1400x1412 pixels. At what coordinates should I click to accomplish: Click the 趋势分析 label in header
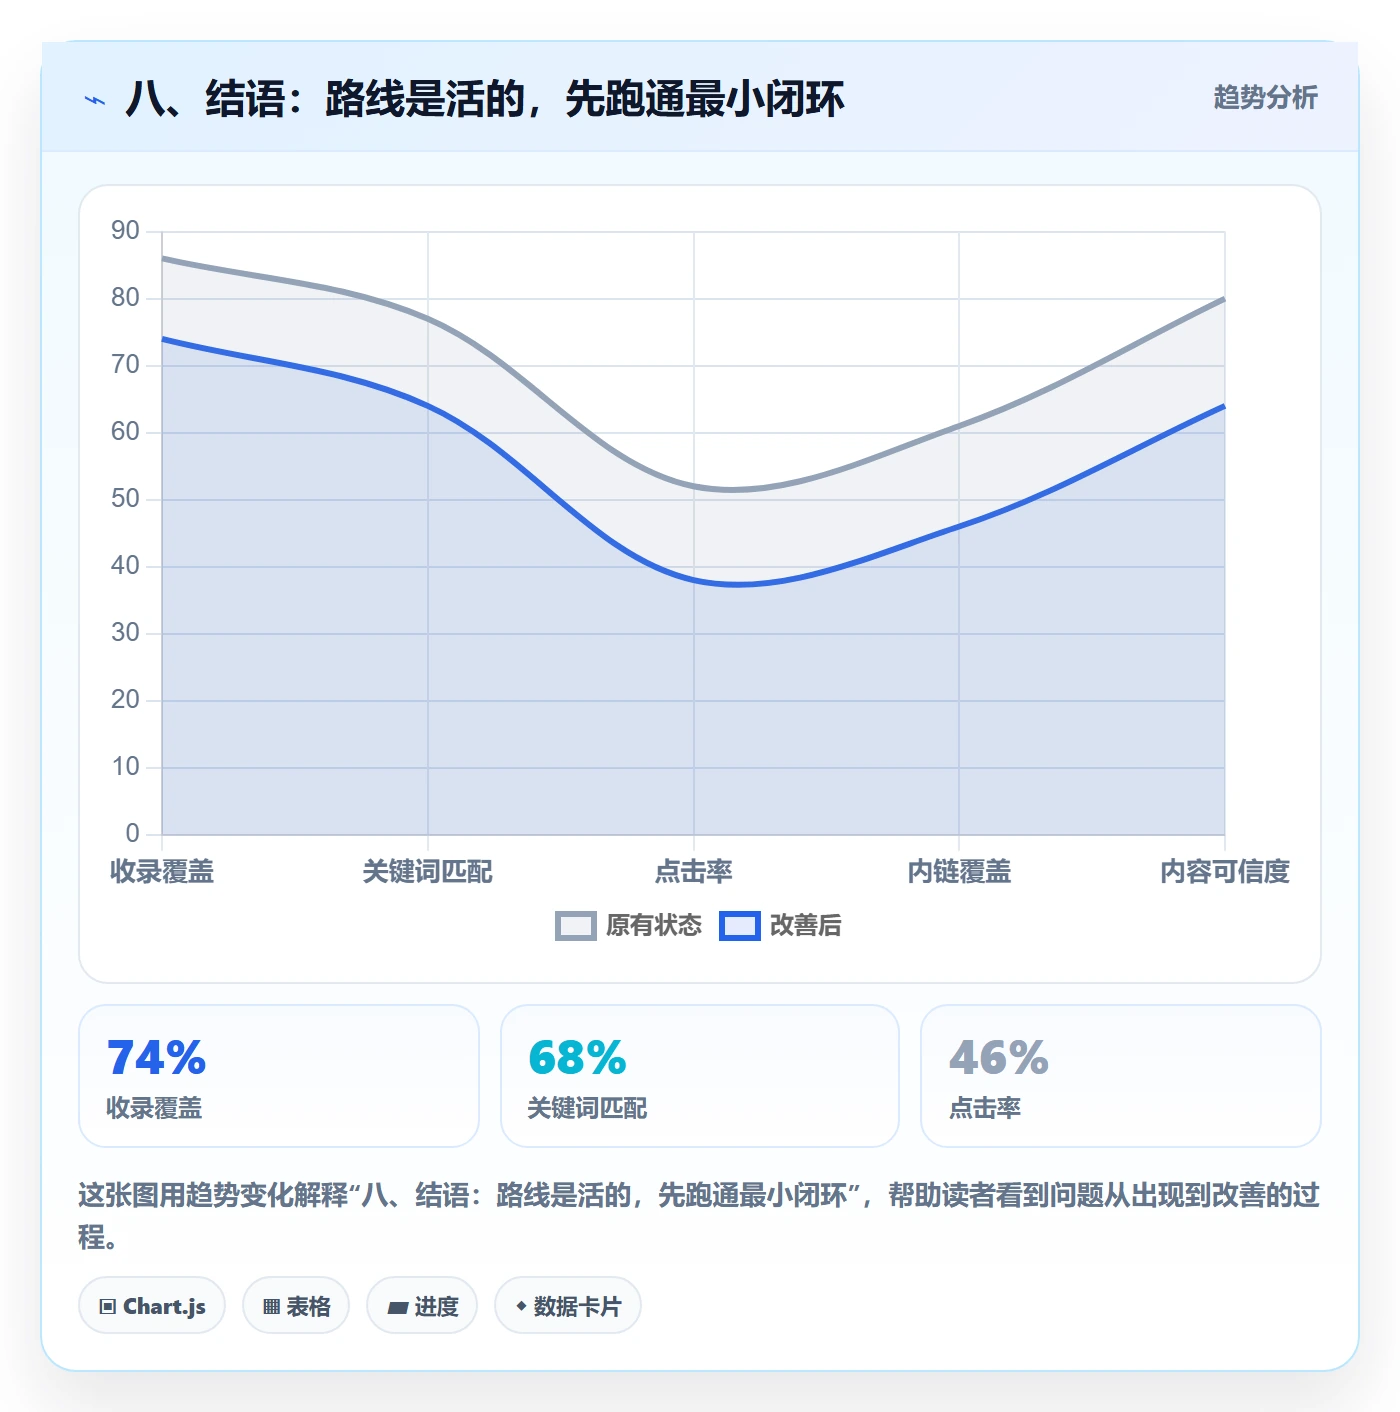coord(1265,98)
